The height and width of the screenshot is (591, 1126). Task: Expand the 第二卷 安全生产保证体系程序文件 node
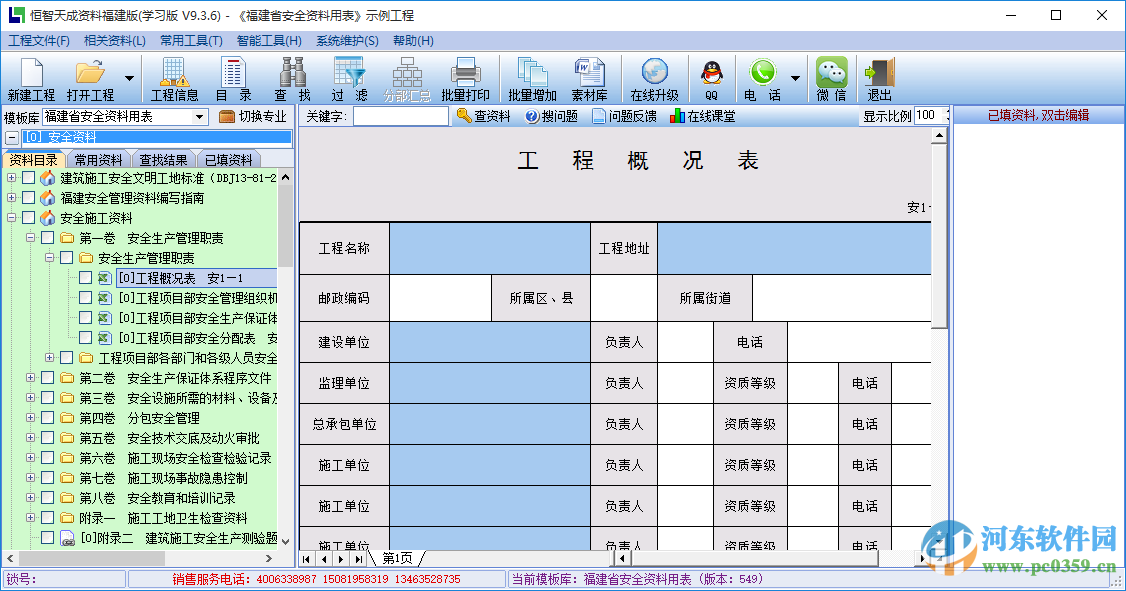coord(31,377)
